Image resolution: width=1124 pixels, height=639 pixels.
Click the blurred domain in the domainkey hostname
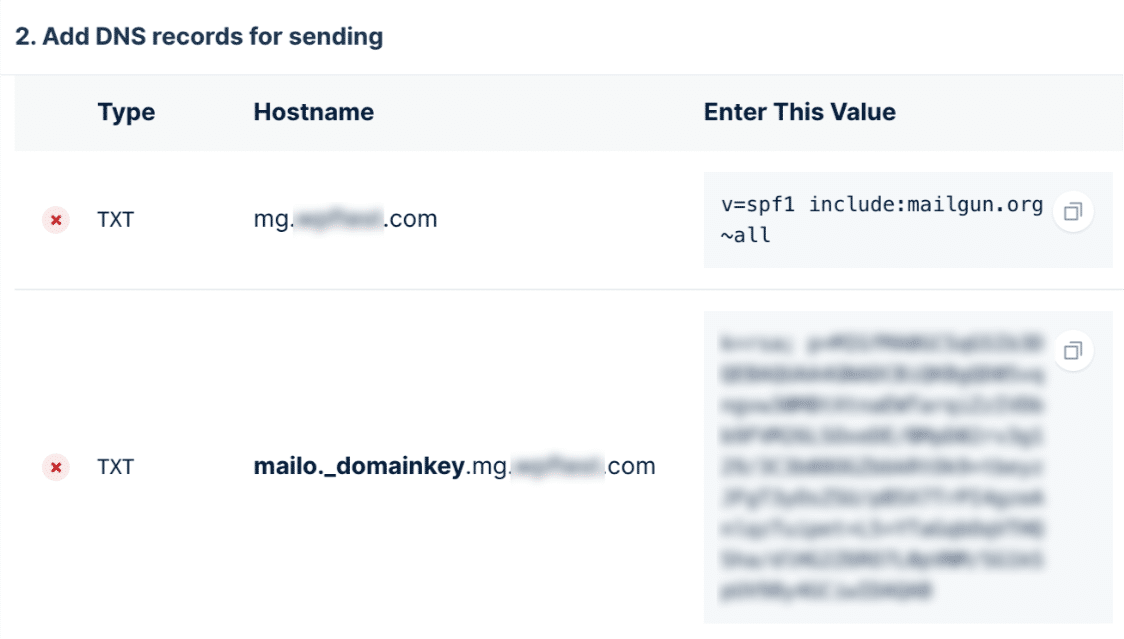[x=557, y=466]
